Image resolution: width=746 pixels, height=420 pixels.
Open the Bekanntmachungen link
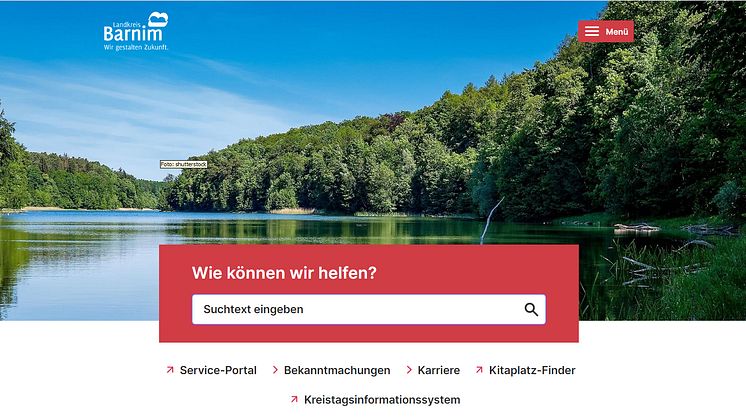[337, 370]
